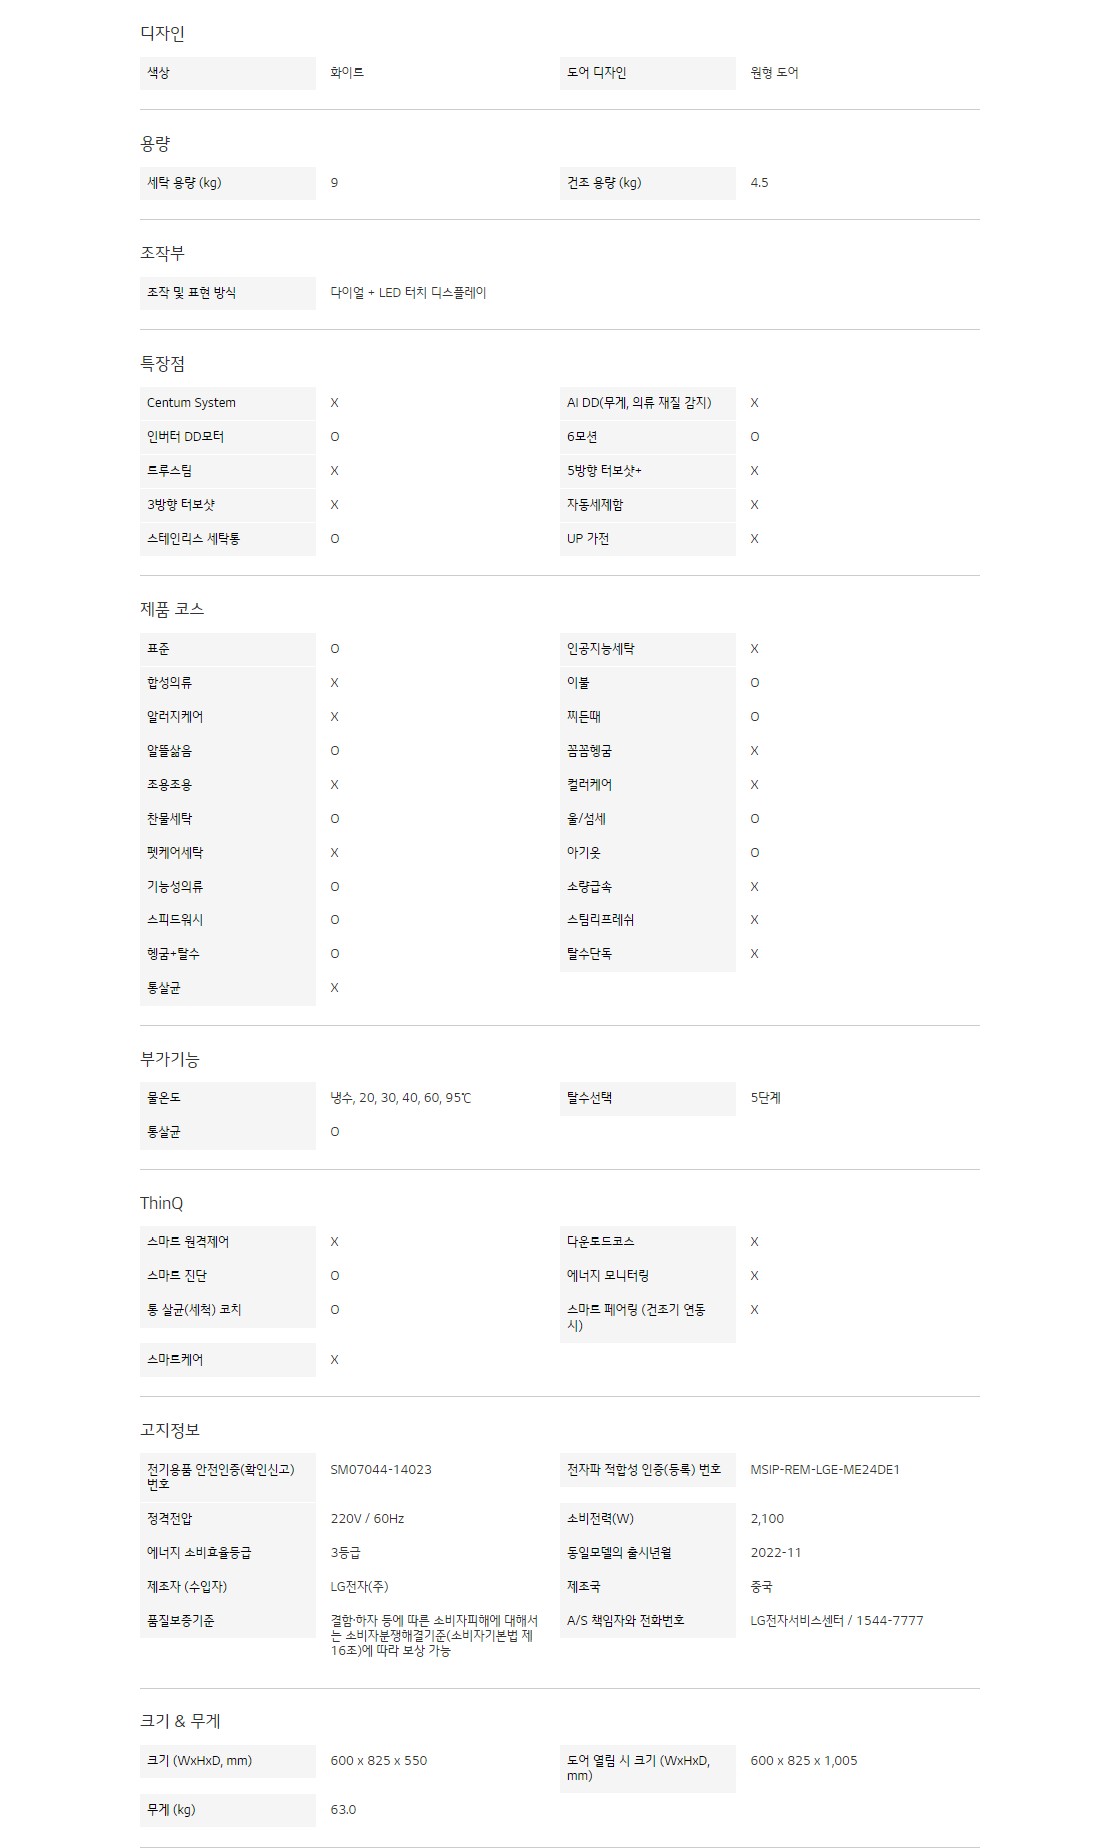Viewport: 1120px width, 1848px height.
Task: Click the ThinQ section heading
Action: click(162, 1203)
